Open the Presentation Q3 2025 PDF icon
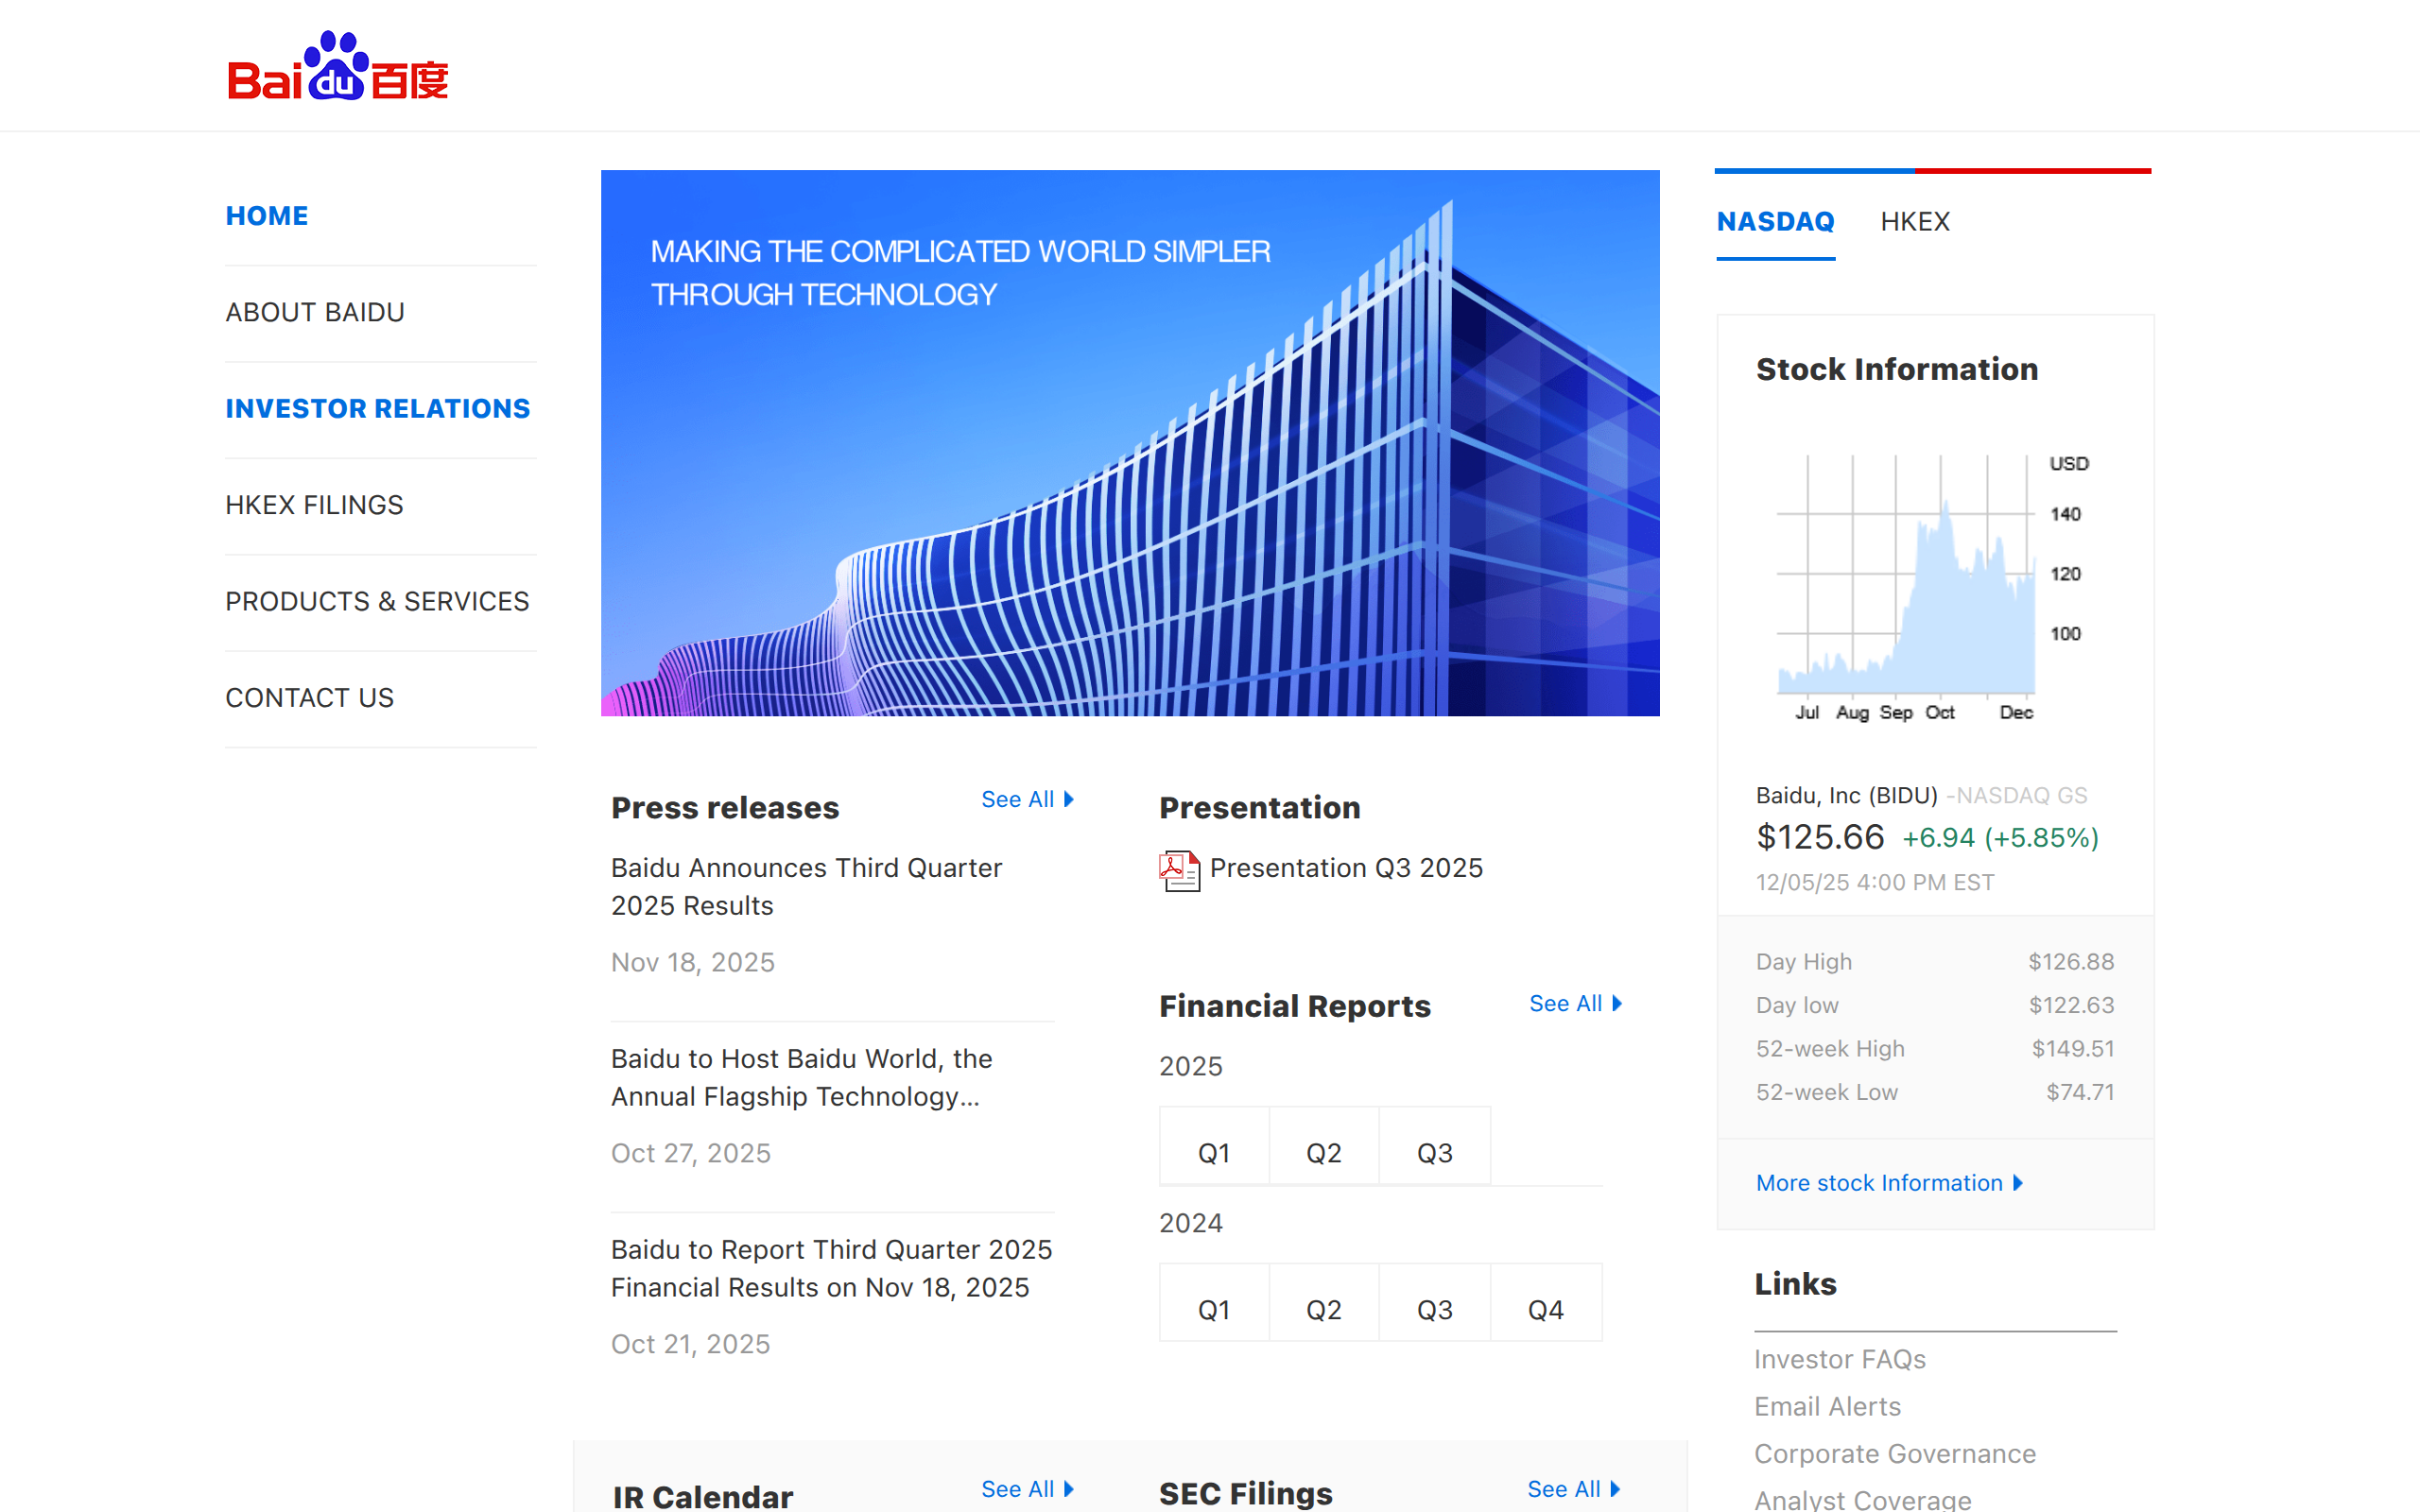Image resolution: width=2420 pixels, height=1512 pixels. click(1179, 869)
